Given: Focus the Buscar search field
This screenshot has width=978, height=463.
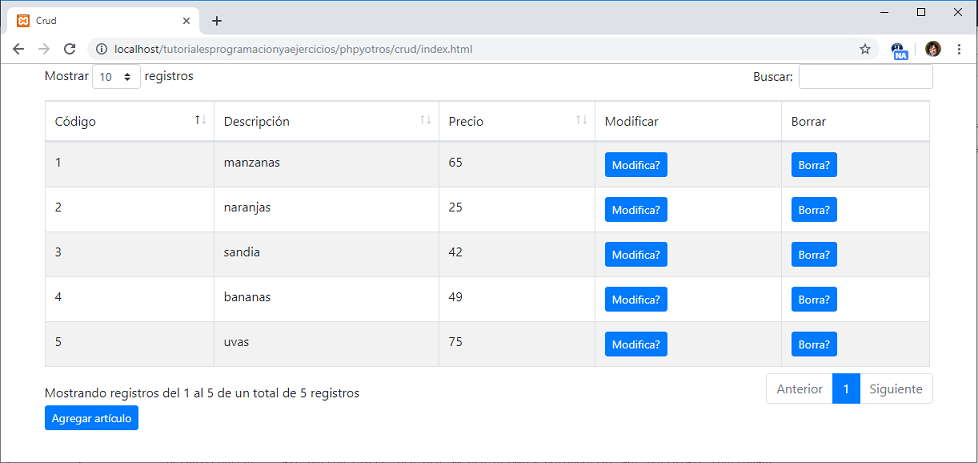Looking at the screenshot, I should (865, 77).
